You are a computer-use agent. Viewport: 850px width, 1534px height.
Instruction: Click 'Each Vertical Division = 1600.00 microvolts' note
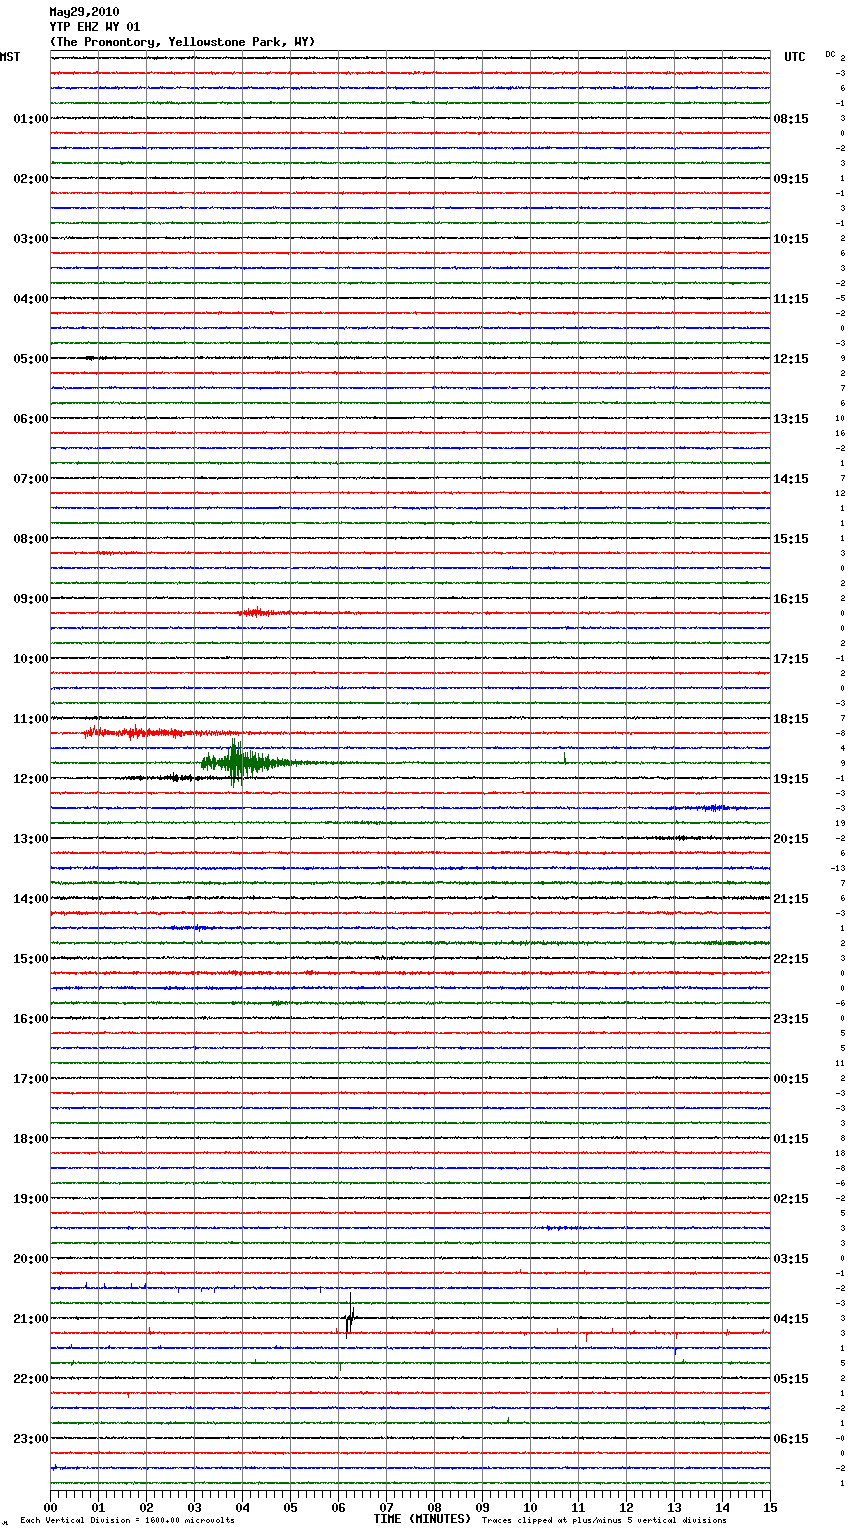point(127,1521)
